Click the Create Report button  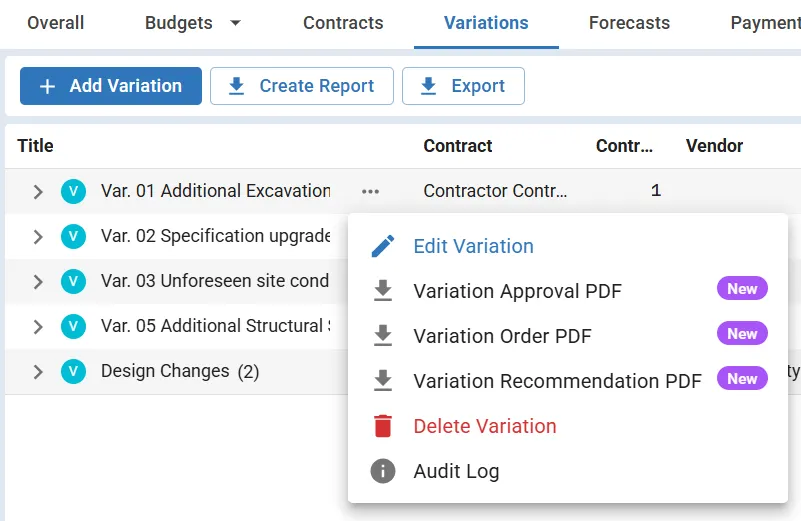pos(301,86)
